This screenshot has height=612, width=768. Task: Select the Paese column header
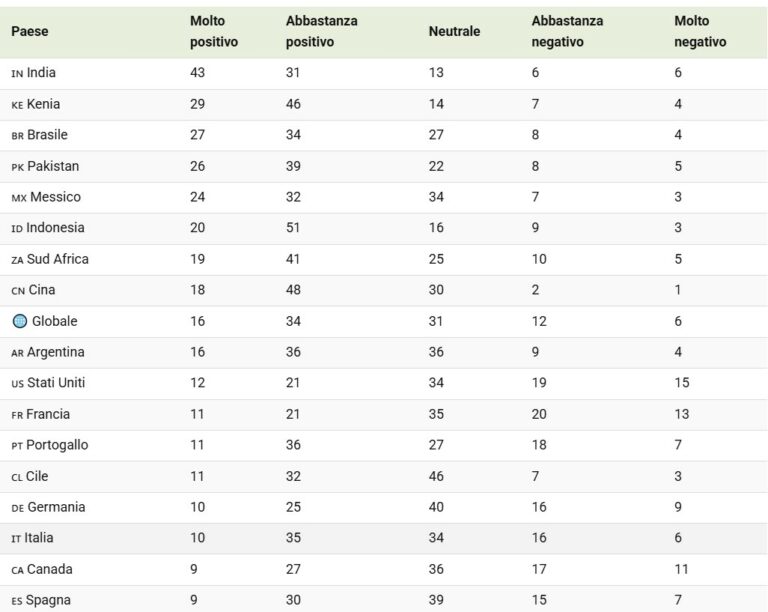[x=30, y=31]
